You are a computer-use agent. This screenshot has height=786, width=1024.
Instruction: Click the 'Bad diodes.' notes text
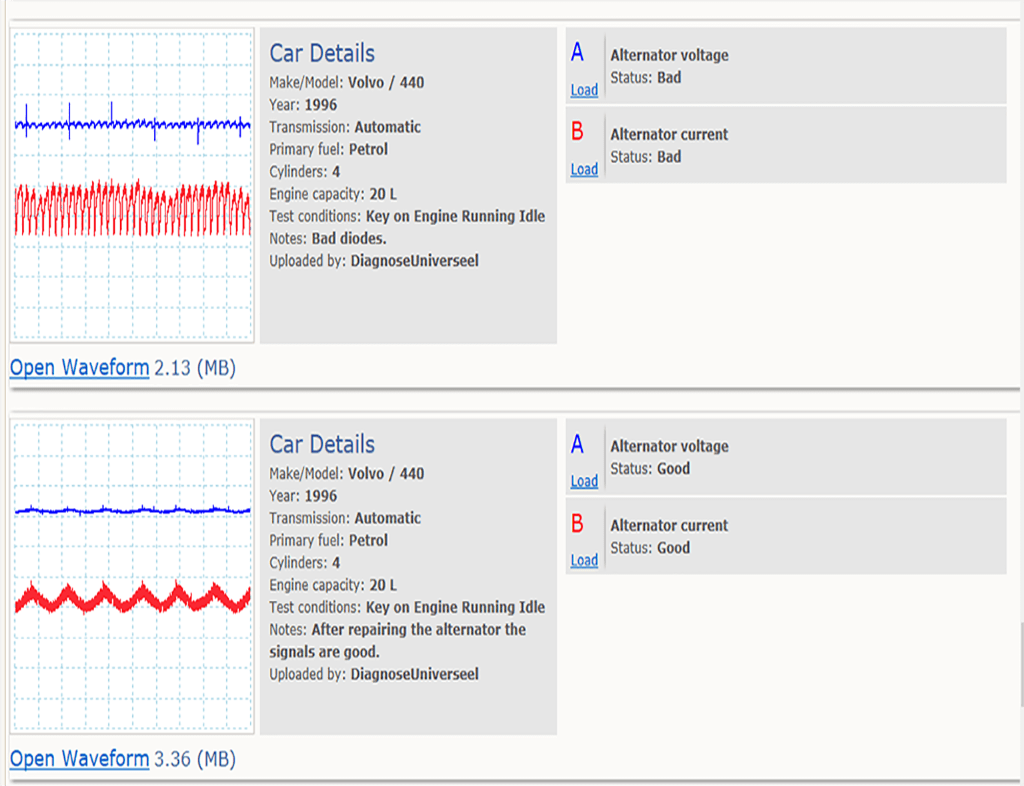(348, 238)
